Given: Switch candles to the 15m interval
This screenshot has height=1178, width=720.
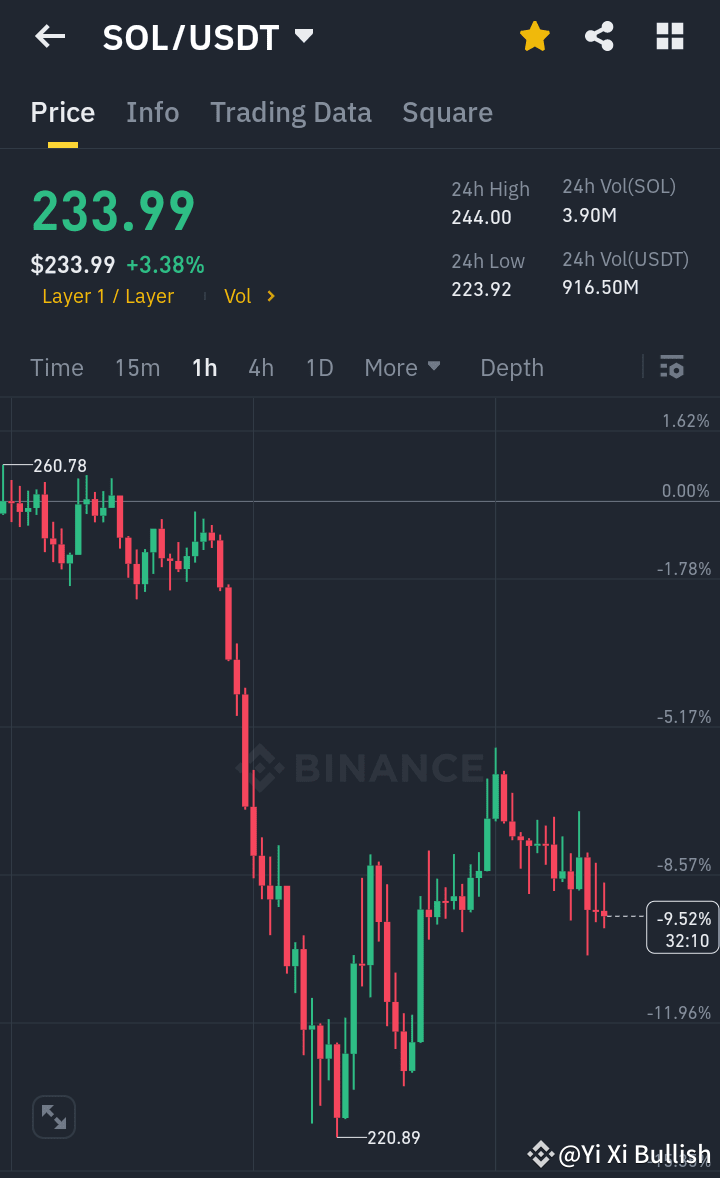Looking at the screenshot, I should [x=137, y=367].
